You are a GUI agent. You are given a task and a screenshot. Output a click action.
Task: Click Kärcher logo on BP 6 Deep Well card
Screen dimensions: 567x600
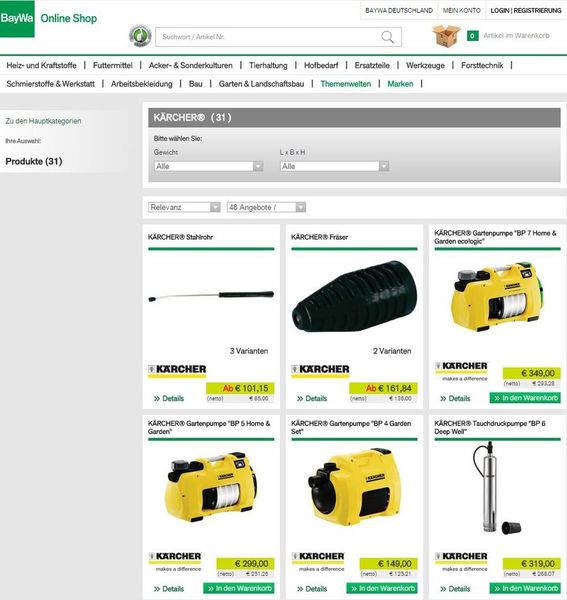[x=461, y=561]
